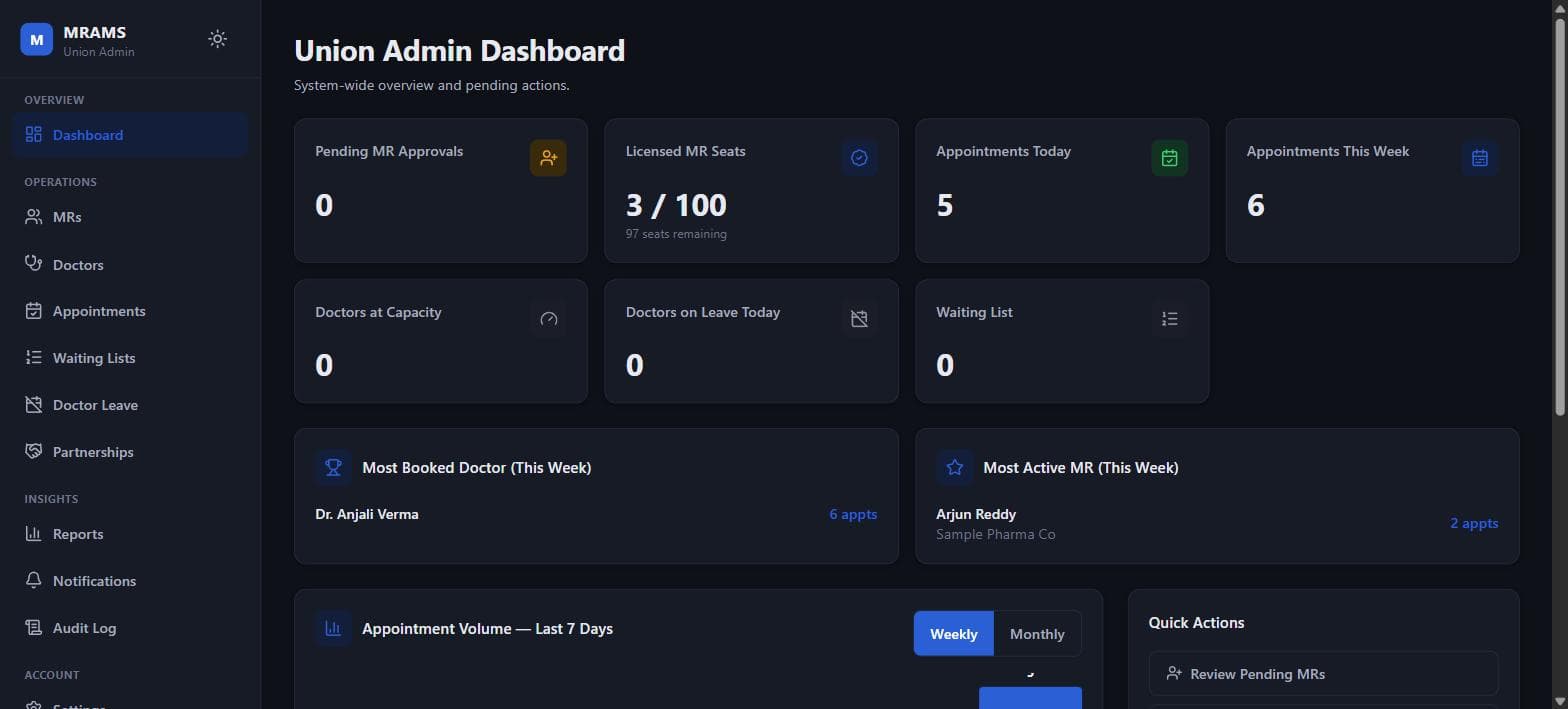Open the Appointments sidebar item
This screenshot has width=1568, height=709.
coord(130,311)
